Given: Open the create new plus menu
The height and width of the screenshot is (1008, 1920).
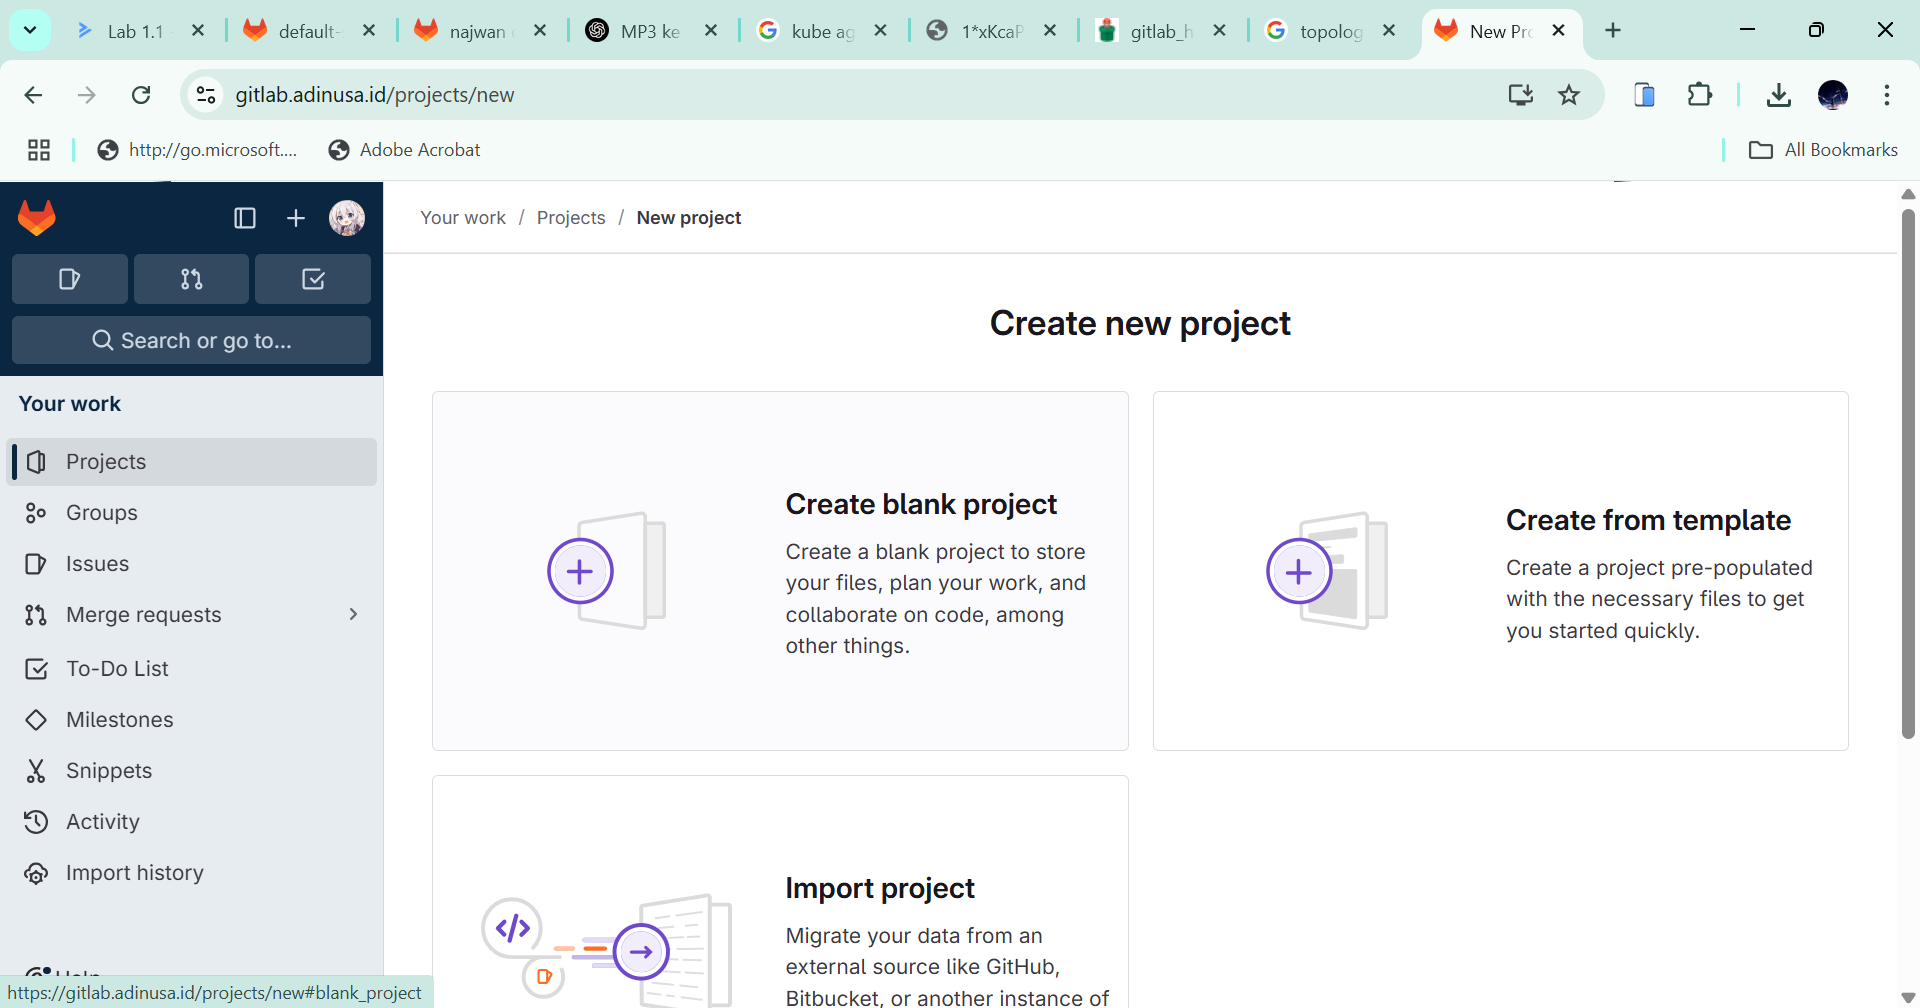Looking at the screenshot, I should point(296,218).
